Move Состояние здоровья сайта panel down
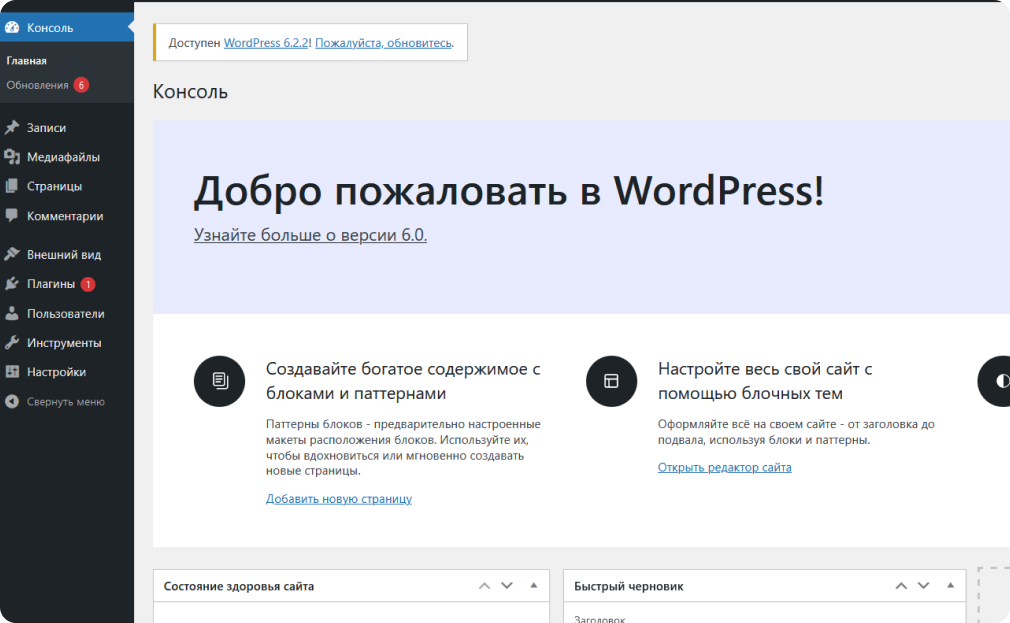 (507, 585)
